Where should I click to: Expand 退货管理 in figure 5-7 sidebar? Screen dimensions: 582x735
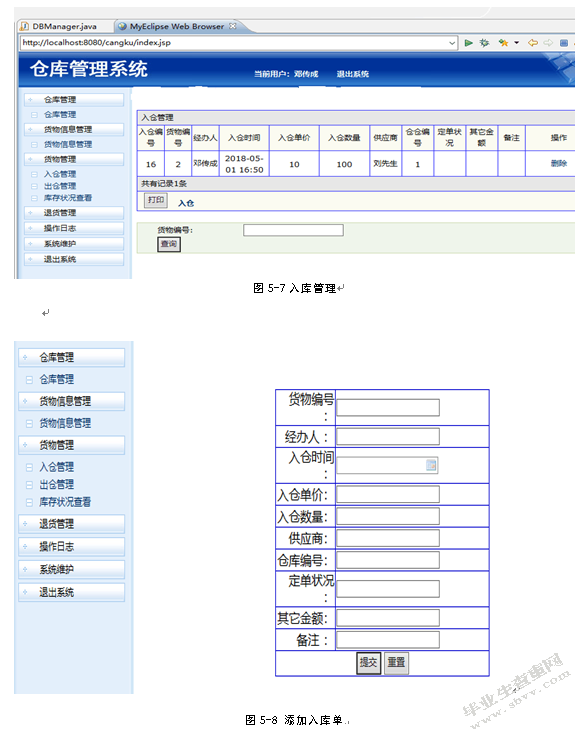pyautogui.click(x=74, y=213)
